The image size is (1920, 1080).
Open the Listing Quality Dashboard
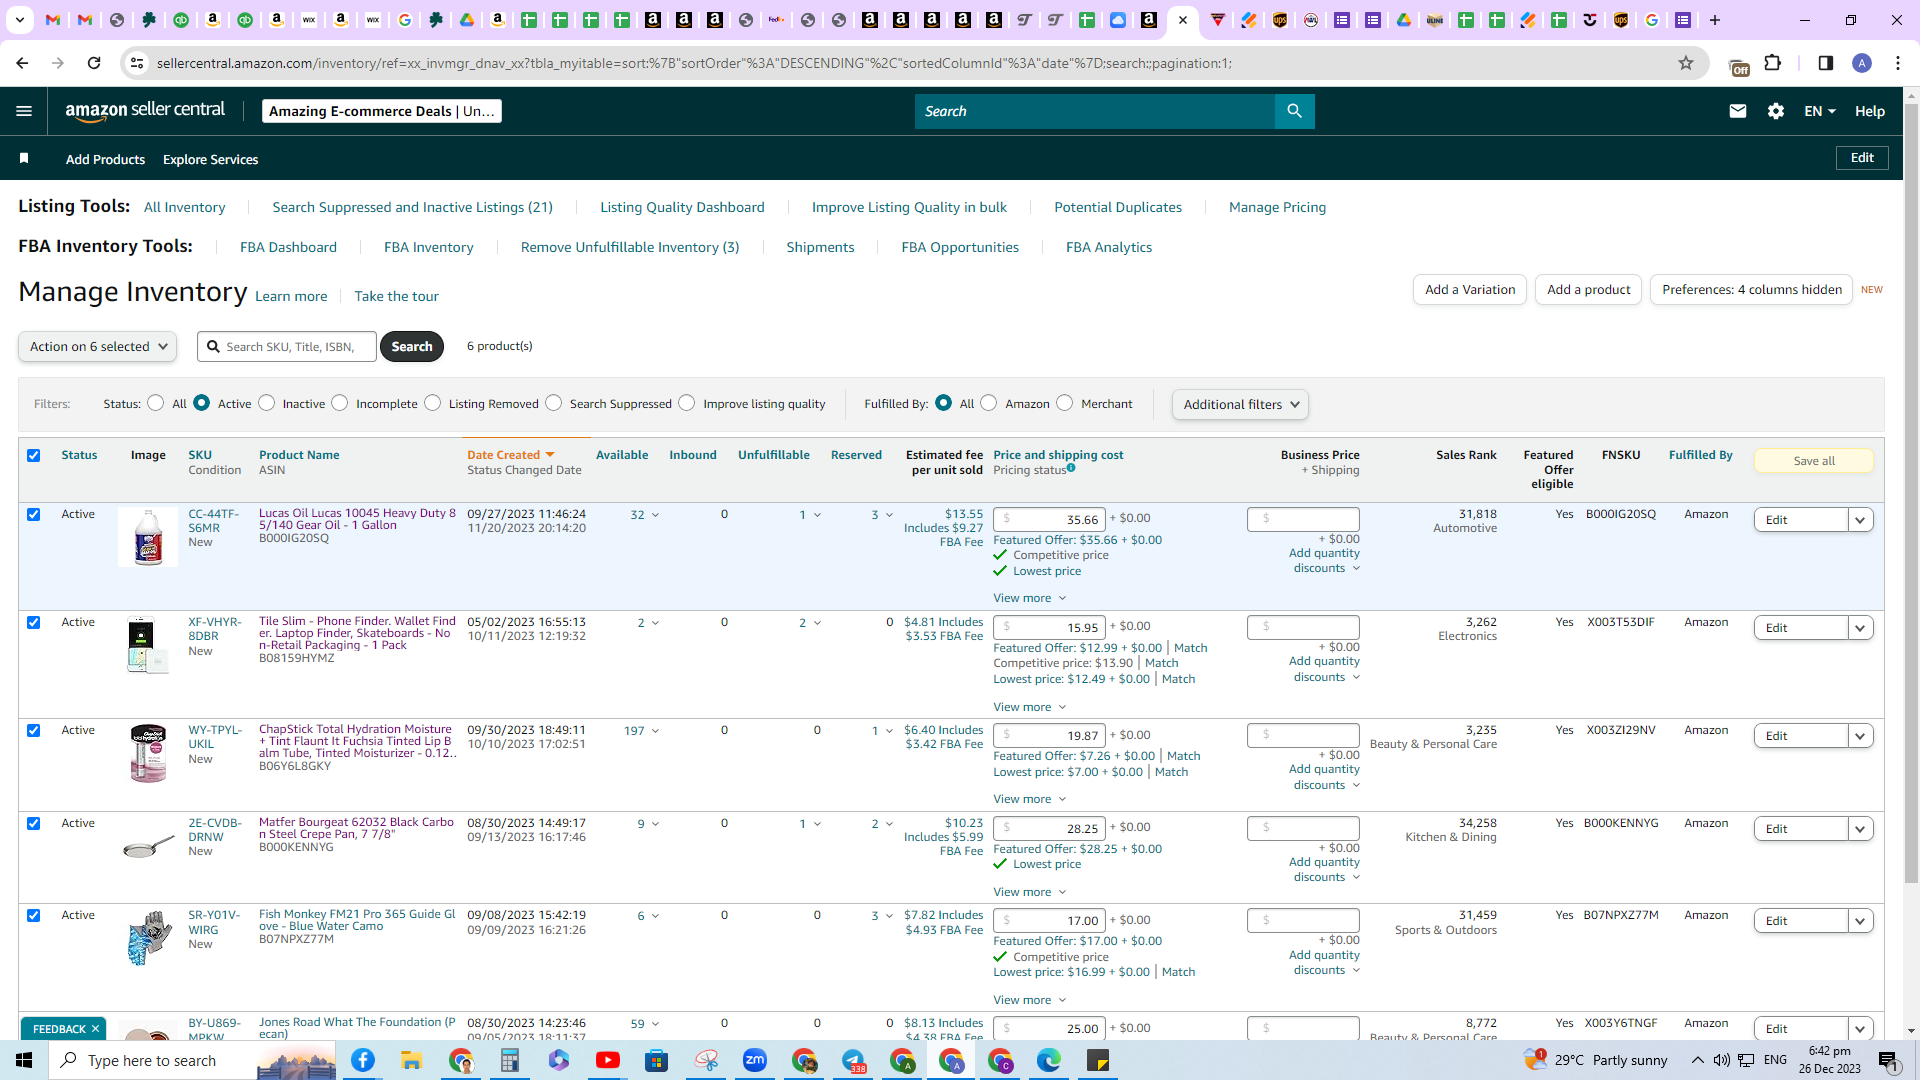point(682,207)
